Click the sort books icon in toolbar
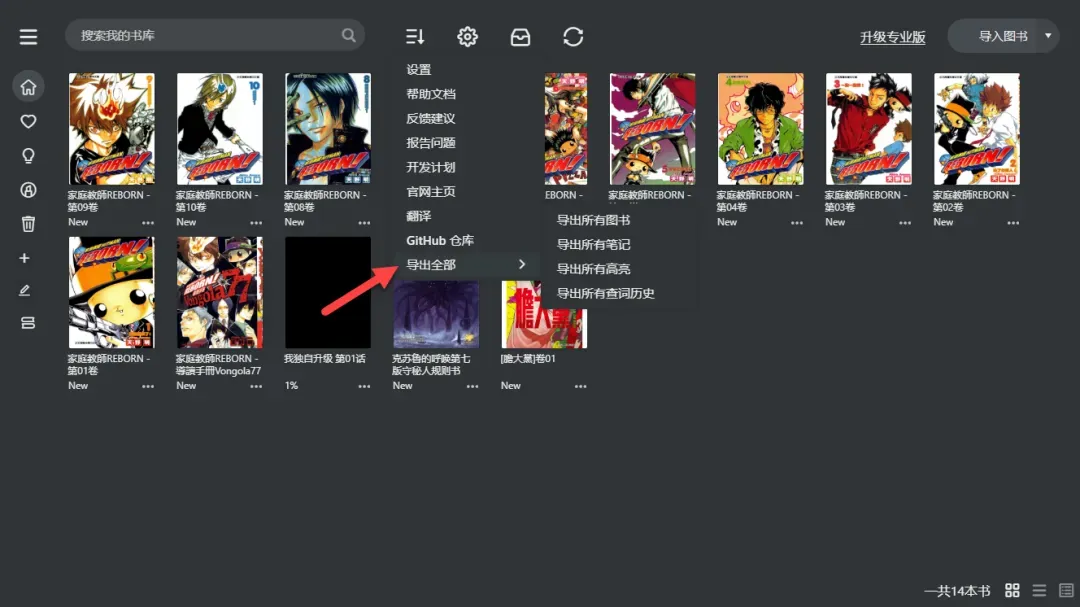 416,36
